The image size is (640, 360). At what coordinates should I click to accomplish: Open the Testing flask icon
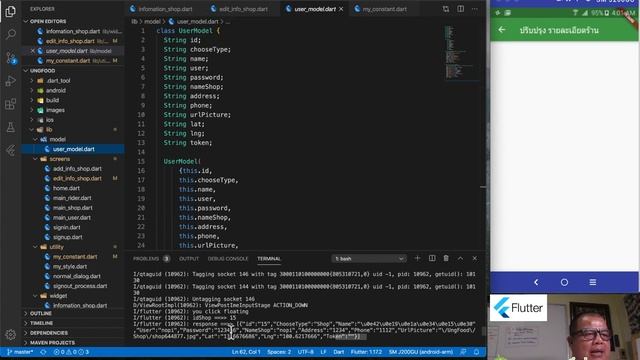pos(11,127)
